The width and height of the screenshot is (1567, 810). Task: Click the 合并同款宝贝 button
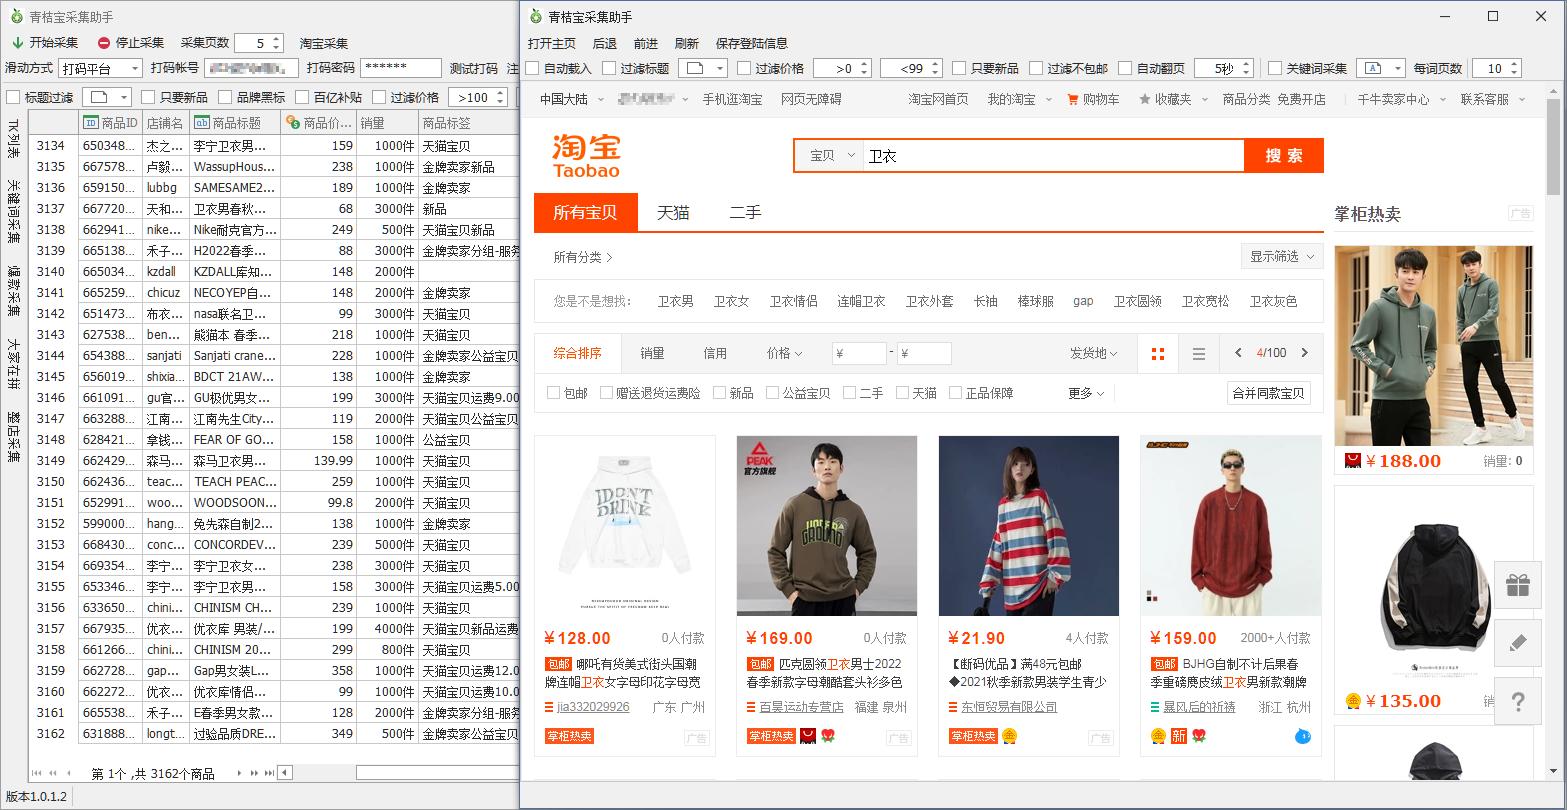[x=1267, y=393]
